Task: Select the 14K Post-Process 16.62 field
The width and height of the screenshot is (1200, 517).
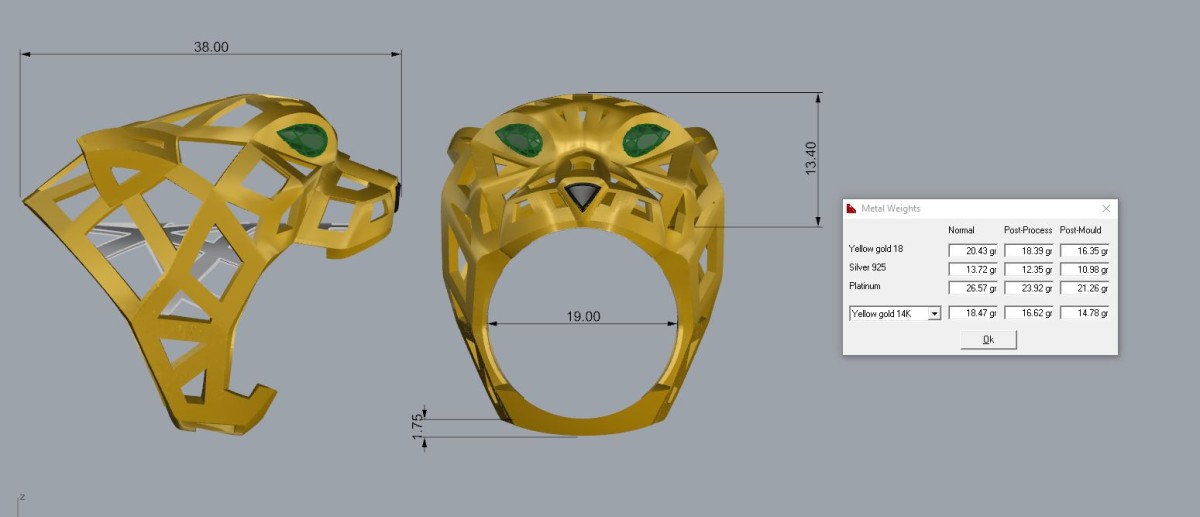Action: click(1029, 313)
